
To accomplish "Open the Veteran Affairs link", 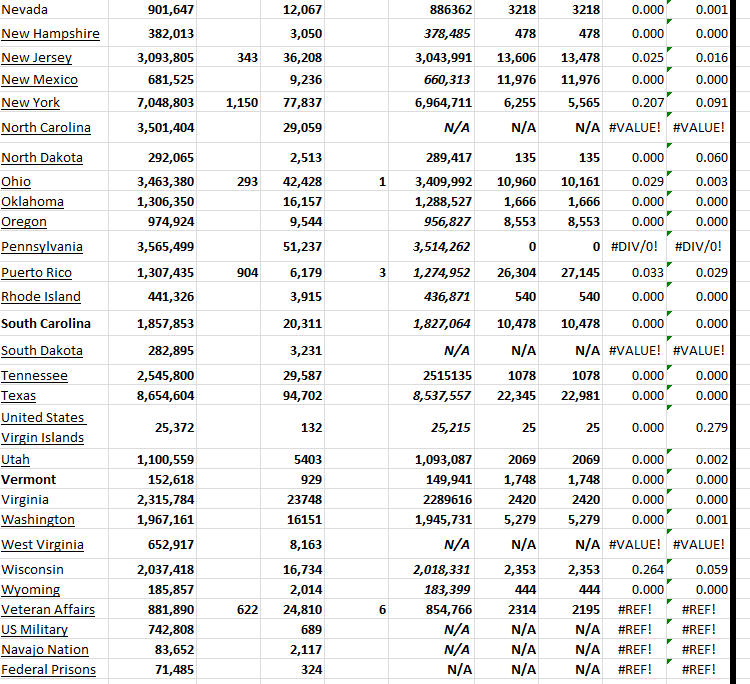I will [x=48, y=610].
